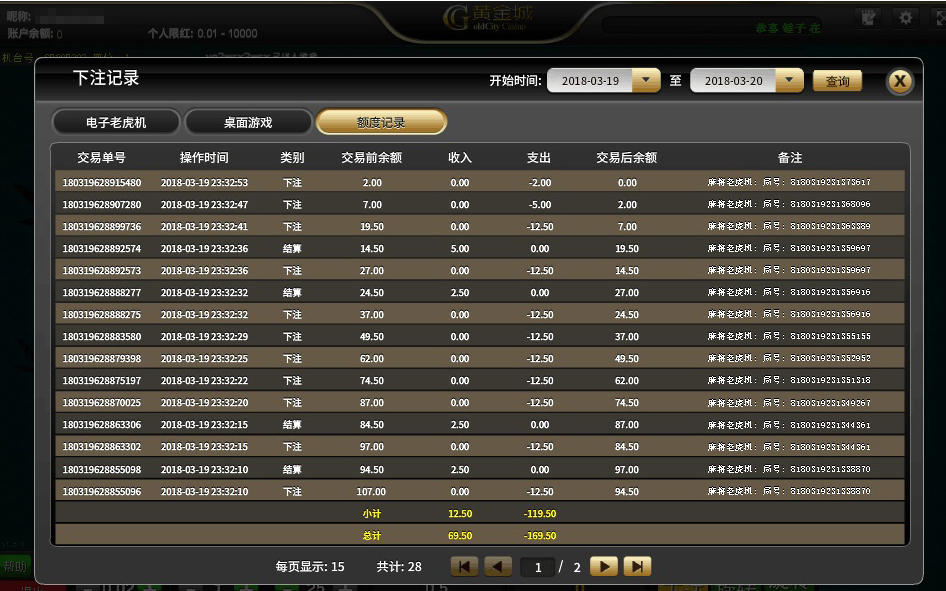Select the 额度记录 tab
946x591 pixels.
[x=381, y=122]
